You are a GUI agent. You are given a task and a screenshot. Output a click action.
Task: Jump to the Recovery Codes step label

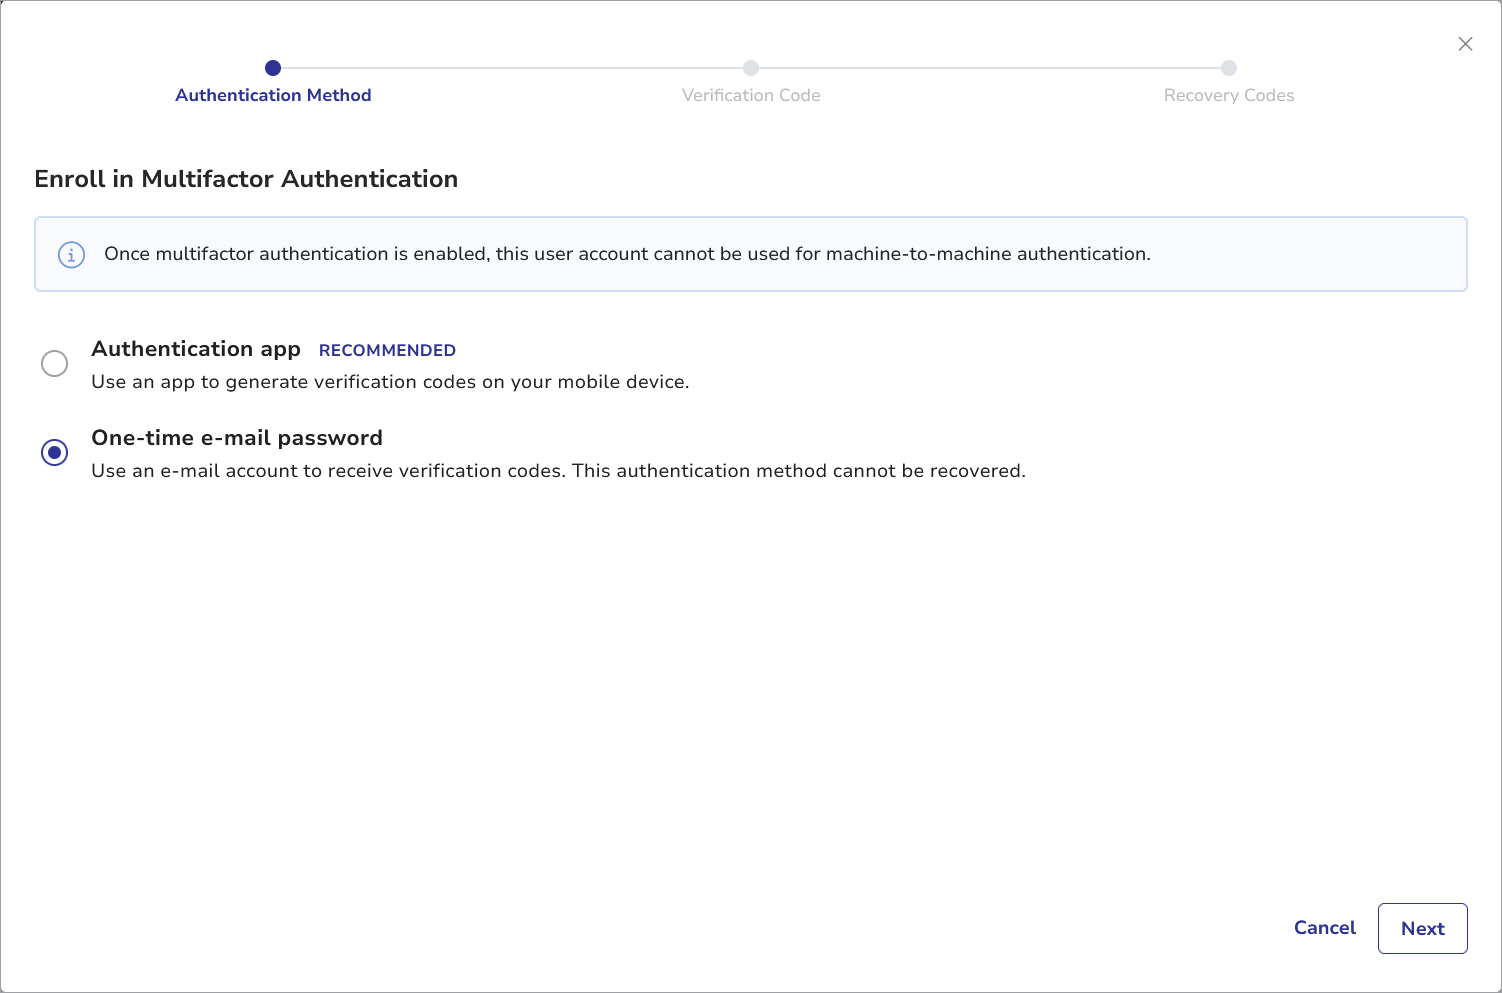click(x=1229, y=95)
